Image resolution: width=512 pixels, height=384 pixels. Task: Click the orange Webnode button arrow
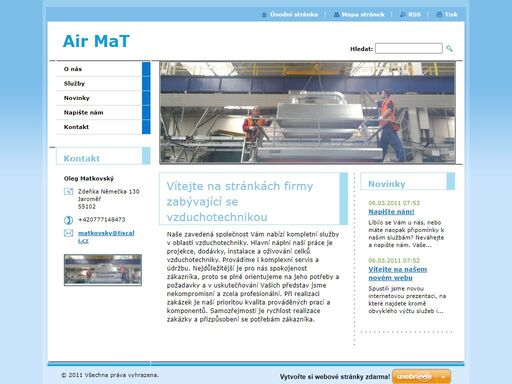[x=443, y=377]
